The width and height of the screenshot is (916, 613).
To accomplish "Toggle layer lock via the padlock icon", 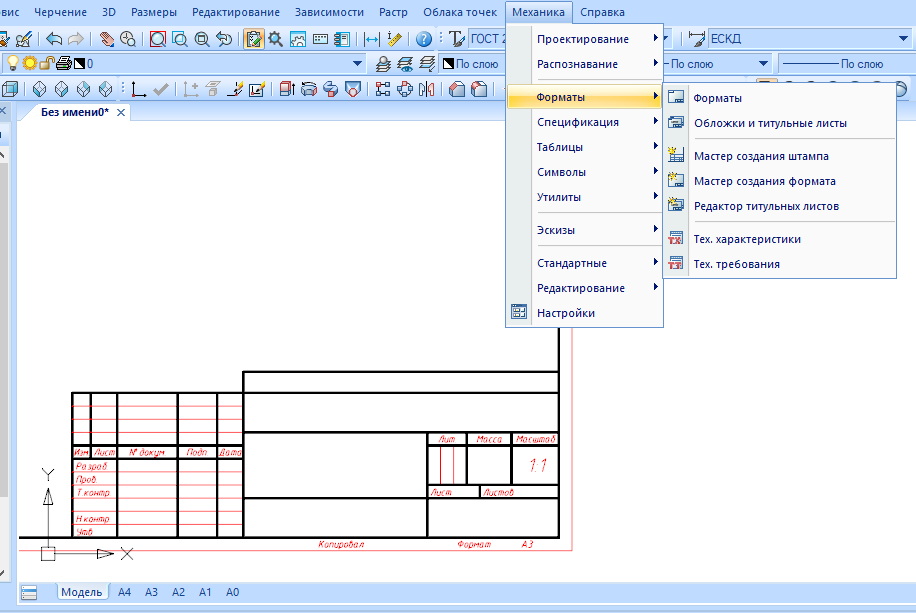I will click(x=47, y=63).
